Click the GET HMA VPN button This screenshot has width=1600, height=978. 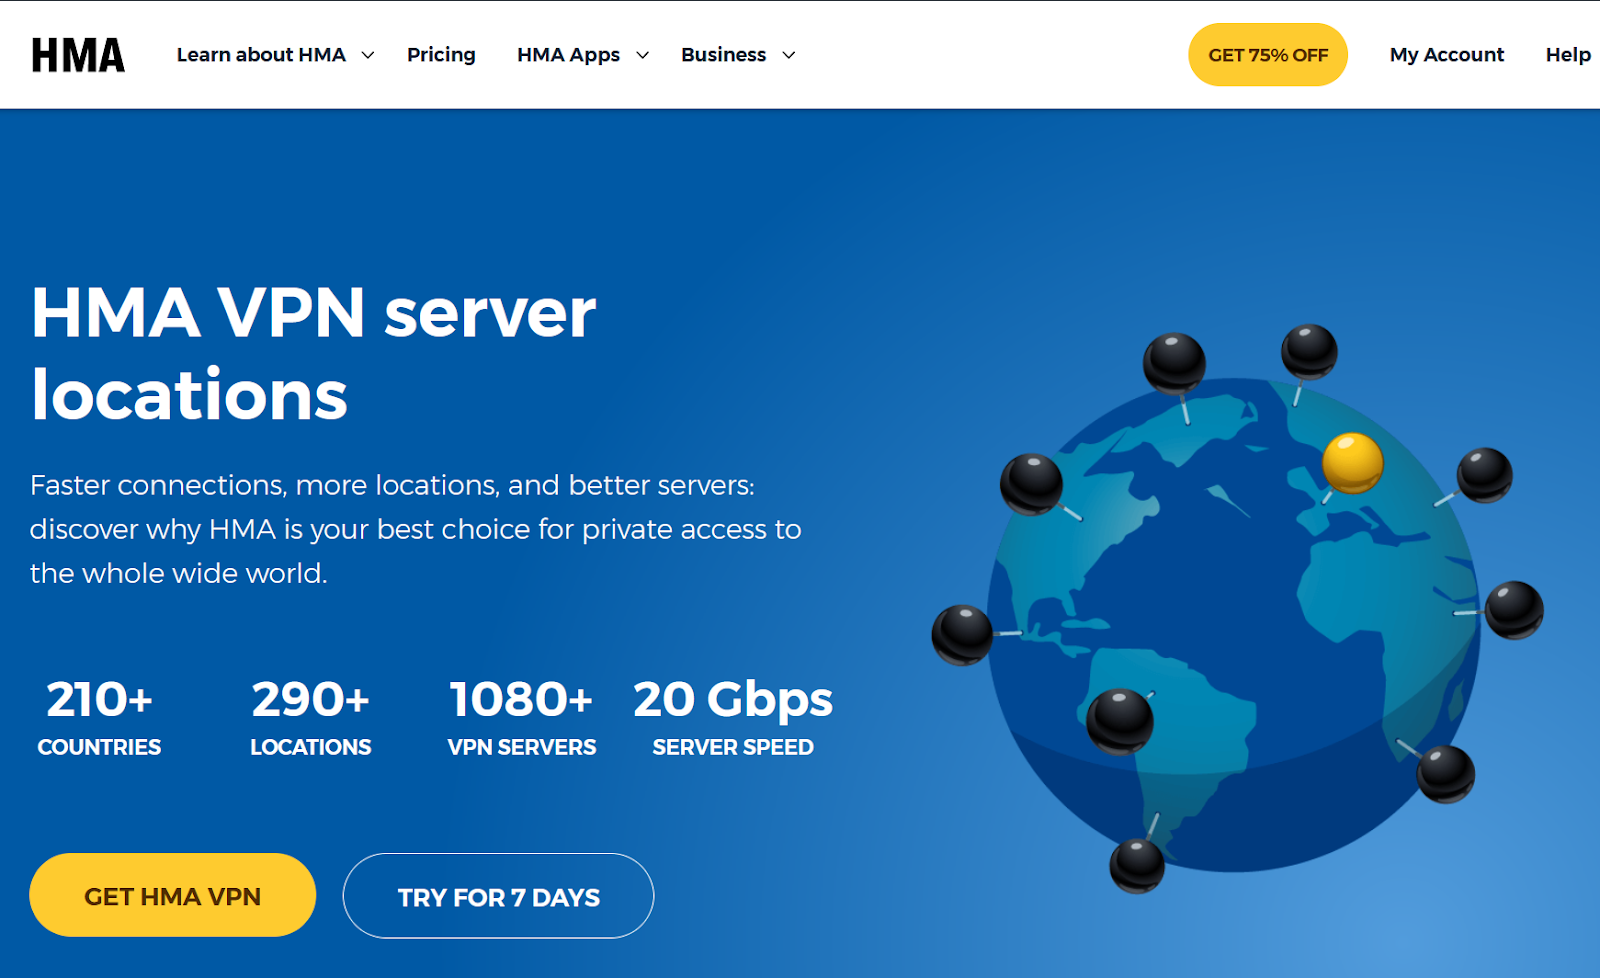coord(173,895)
